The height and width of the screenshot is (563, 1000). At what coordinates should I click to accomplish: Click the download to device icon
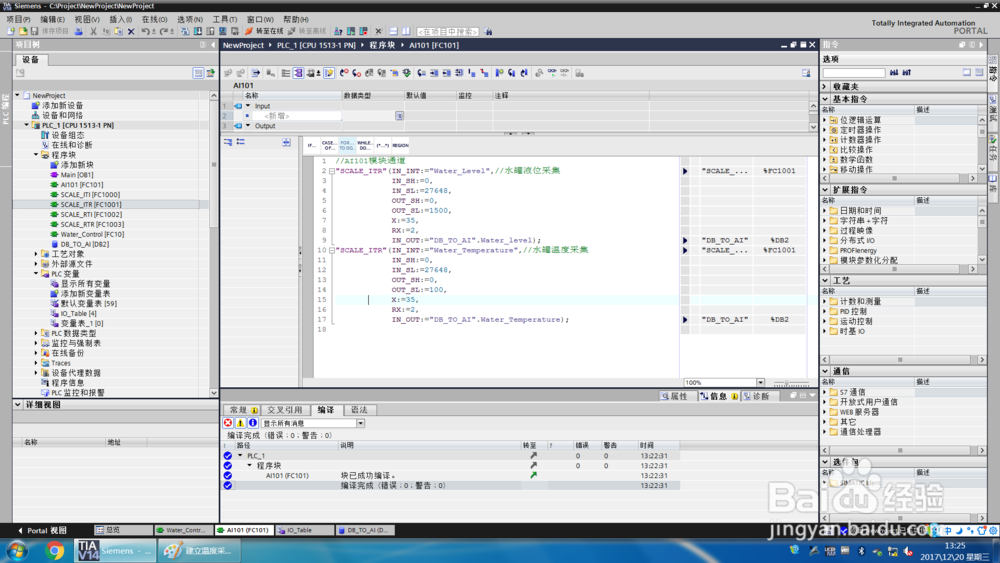point(198,31)
